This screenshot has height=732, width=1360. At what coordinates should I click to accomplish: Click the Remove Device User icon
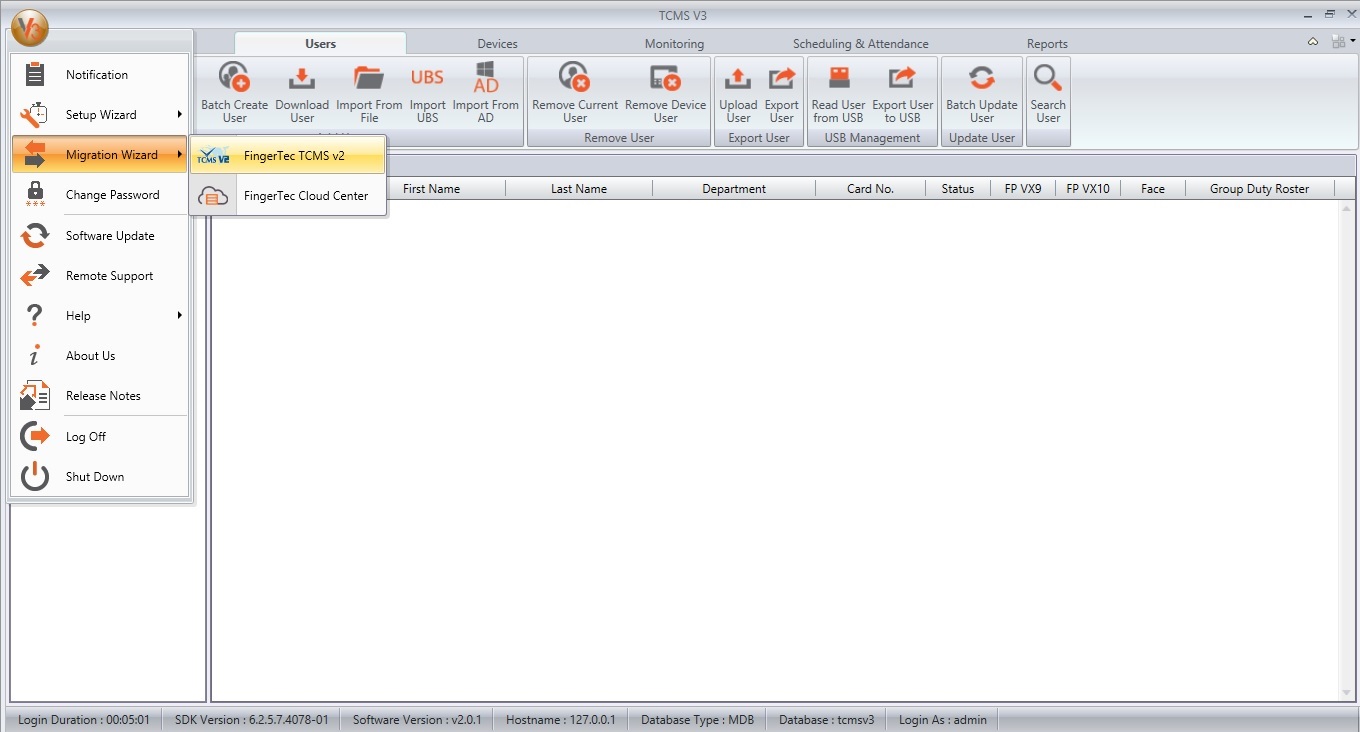(665, 78)
